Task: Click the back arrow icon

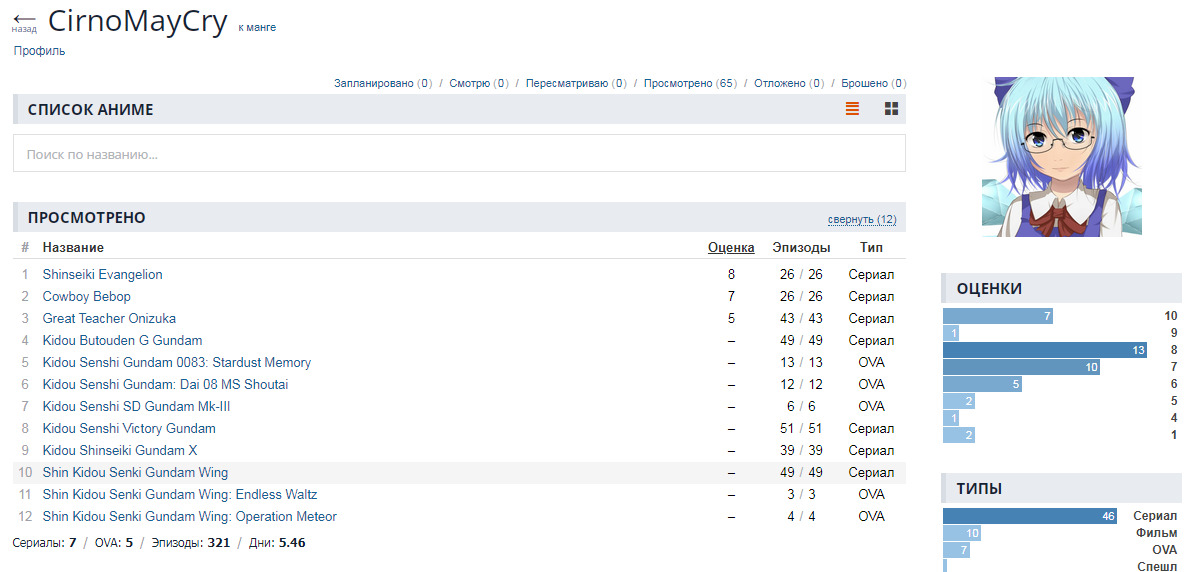Action: click(x=24, y=21)
